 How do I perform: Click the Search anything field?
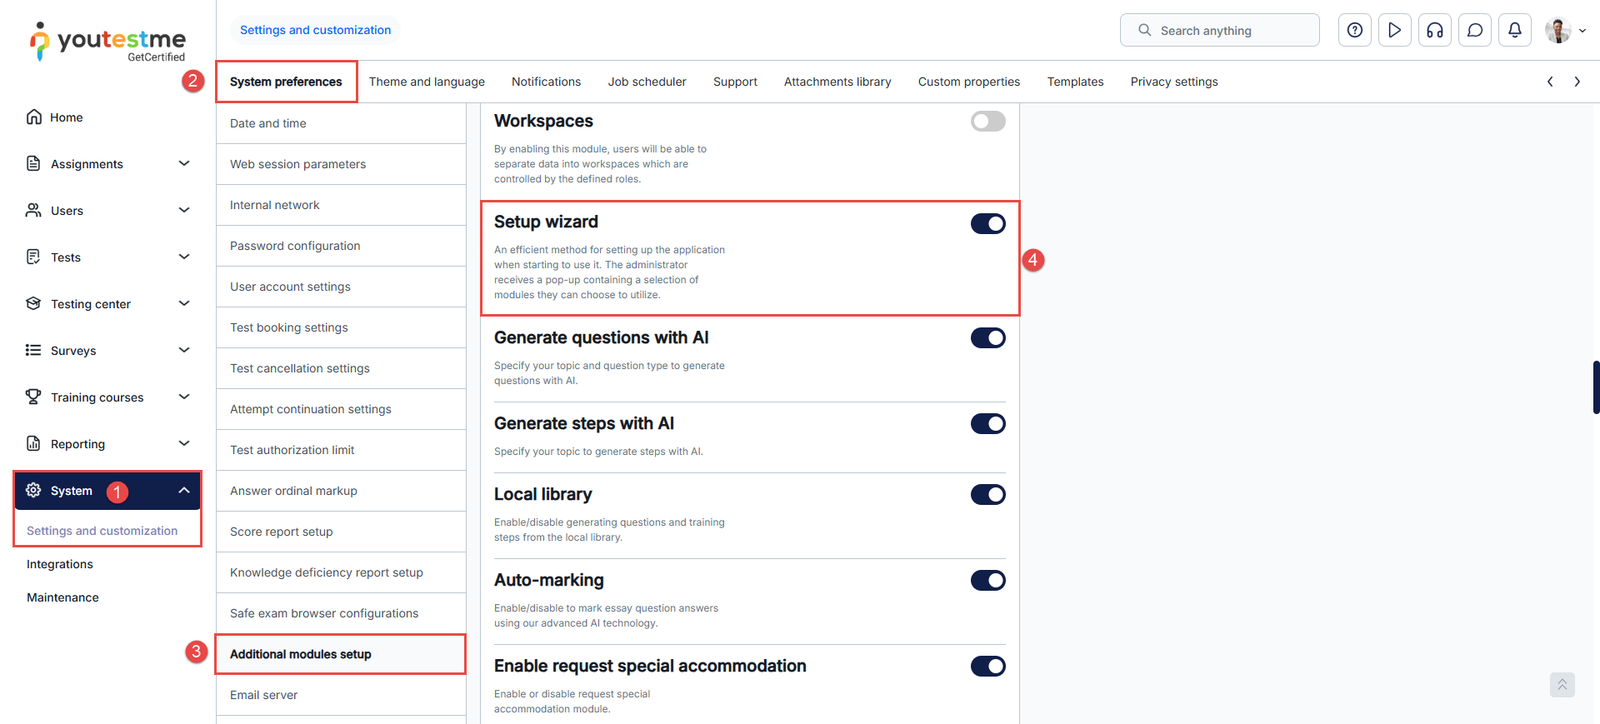1230,31
